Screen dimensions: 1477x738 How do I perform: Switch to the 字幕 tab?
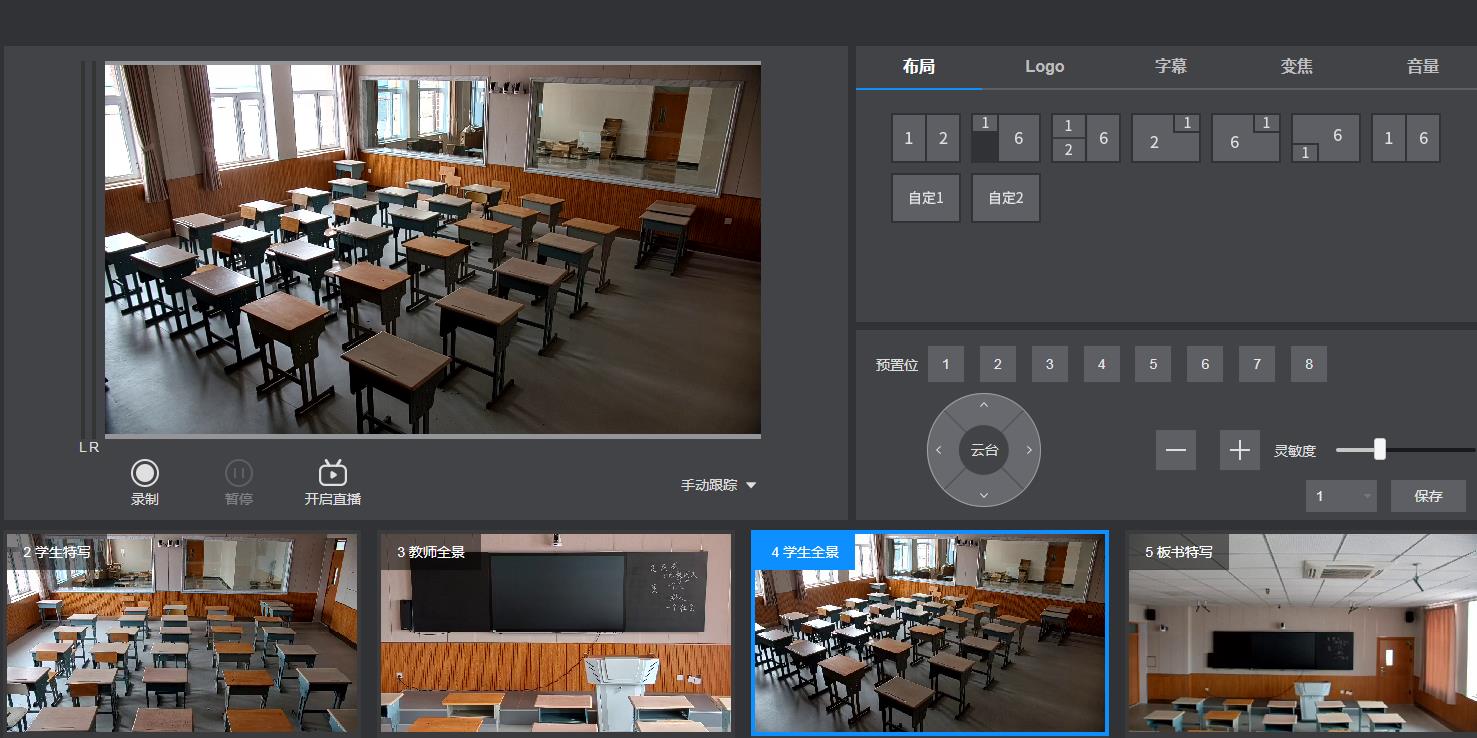coord(1171,67)
